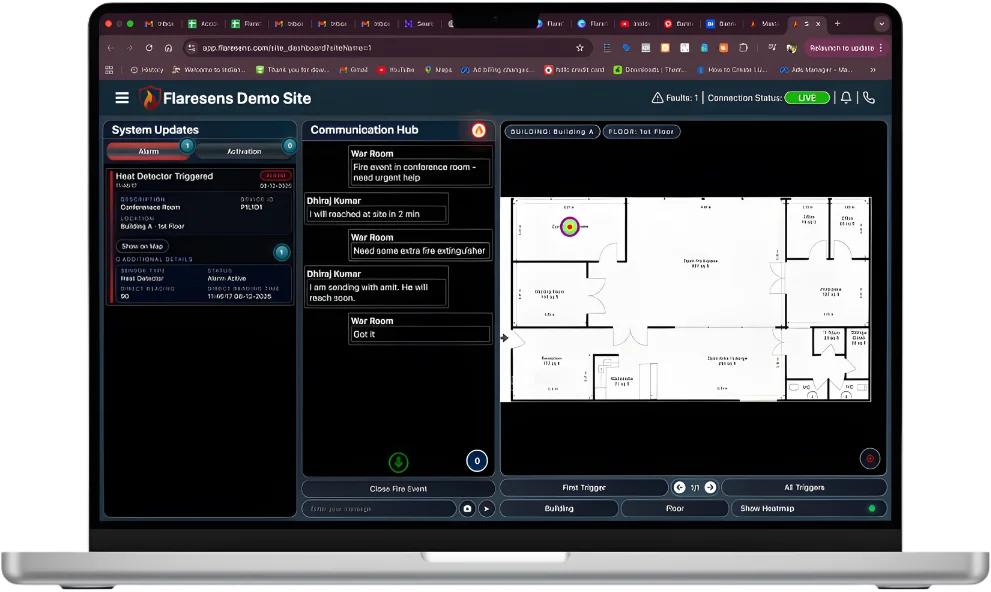
Task: Switch to the Alarm tab
Action: click(x=148, y=151)
